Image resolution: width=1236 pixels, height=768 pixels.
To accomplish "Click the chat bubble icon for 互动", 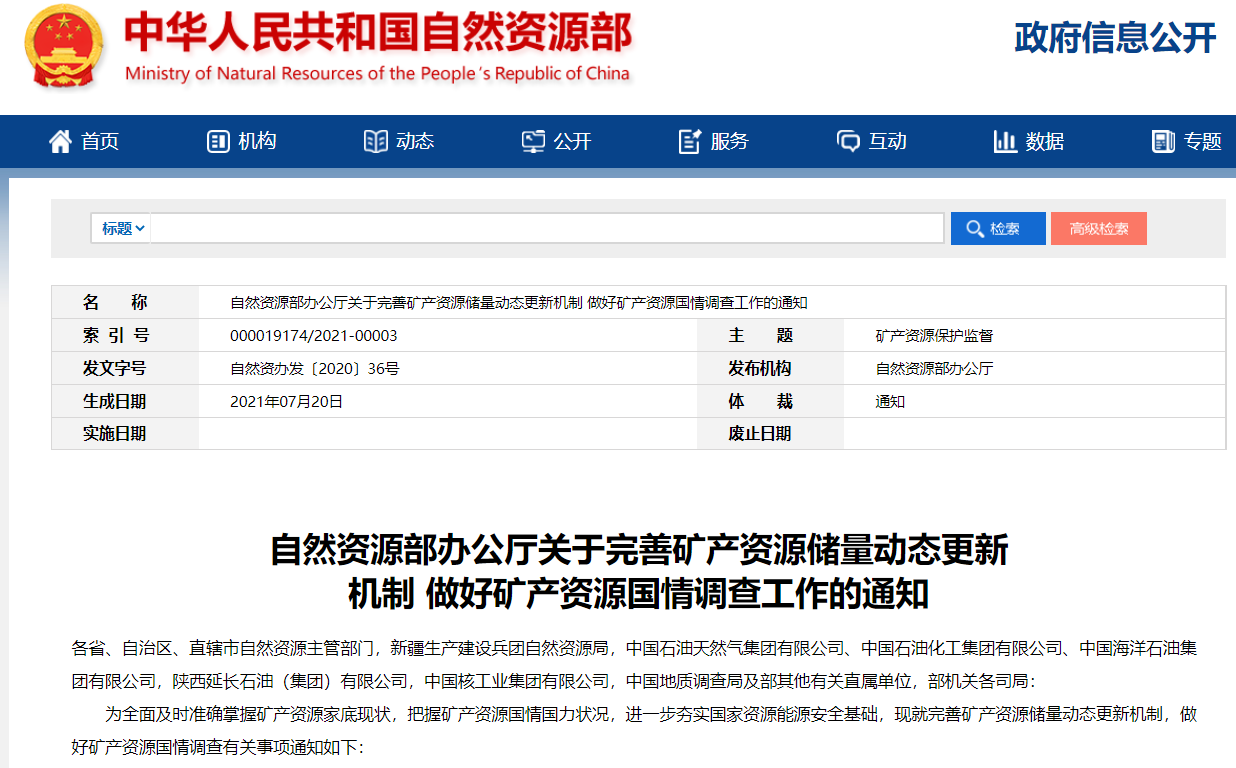I will pyautogui.click(x=848, y=142).
